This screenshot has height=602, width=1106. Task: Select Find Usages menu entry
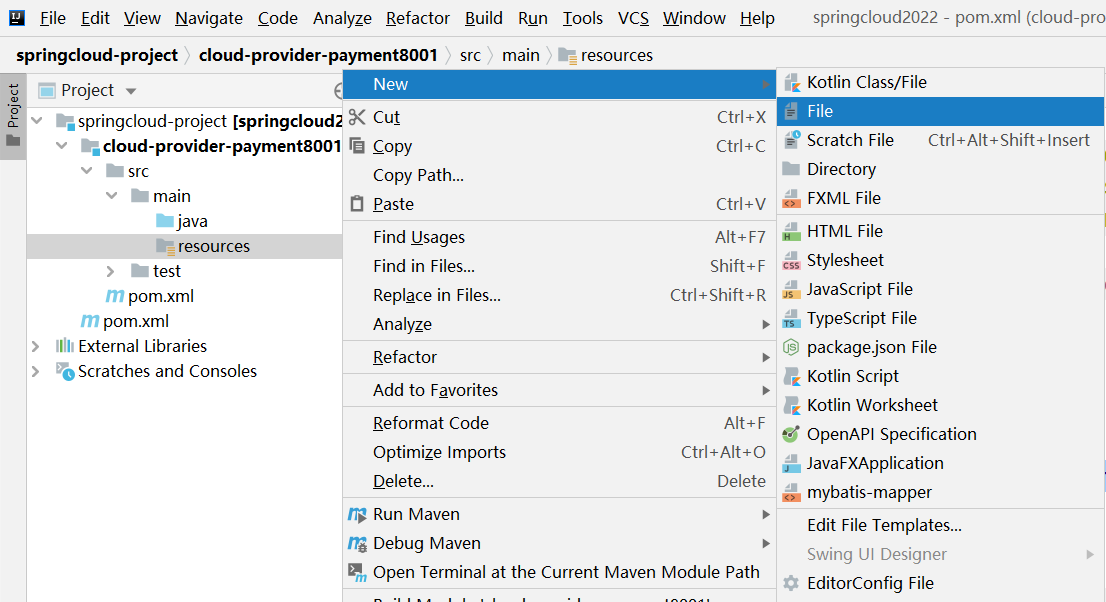559,237
